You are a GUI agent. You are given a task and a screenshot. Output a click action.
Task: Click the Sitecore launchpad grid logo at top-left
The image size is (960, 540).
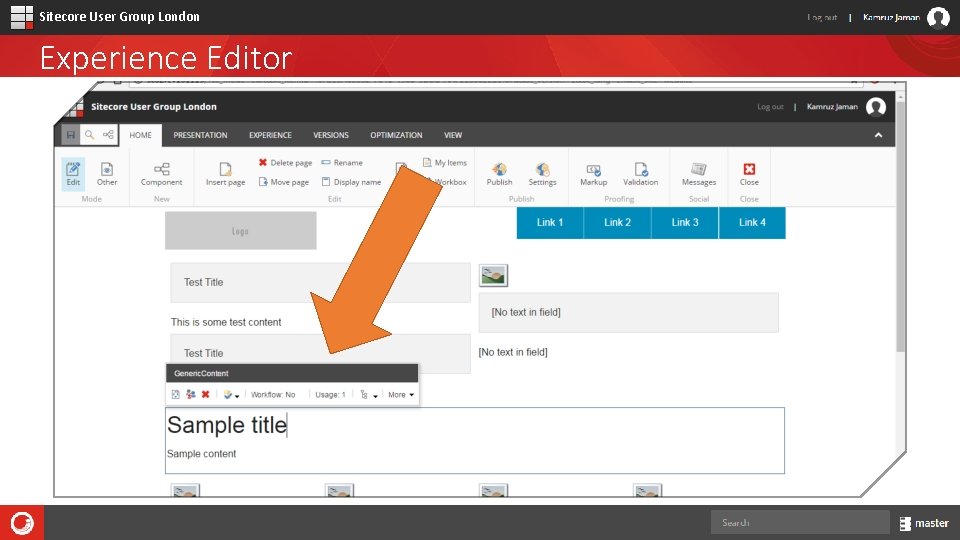[21, 17]
